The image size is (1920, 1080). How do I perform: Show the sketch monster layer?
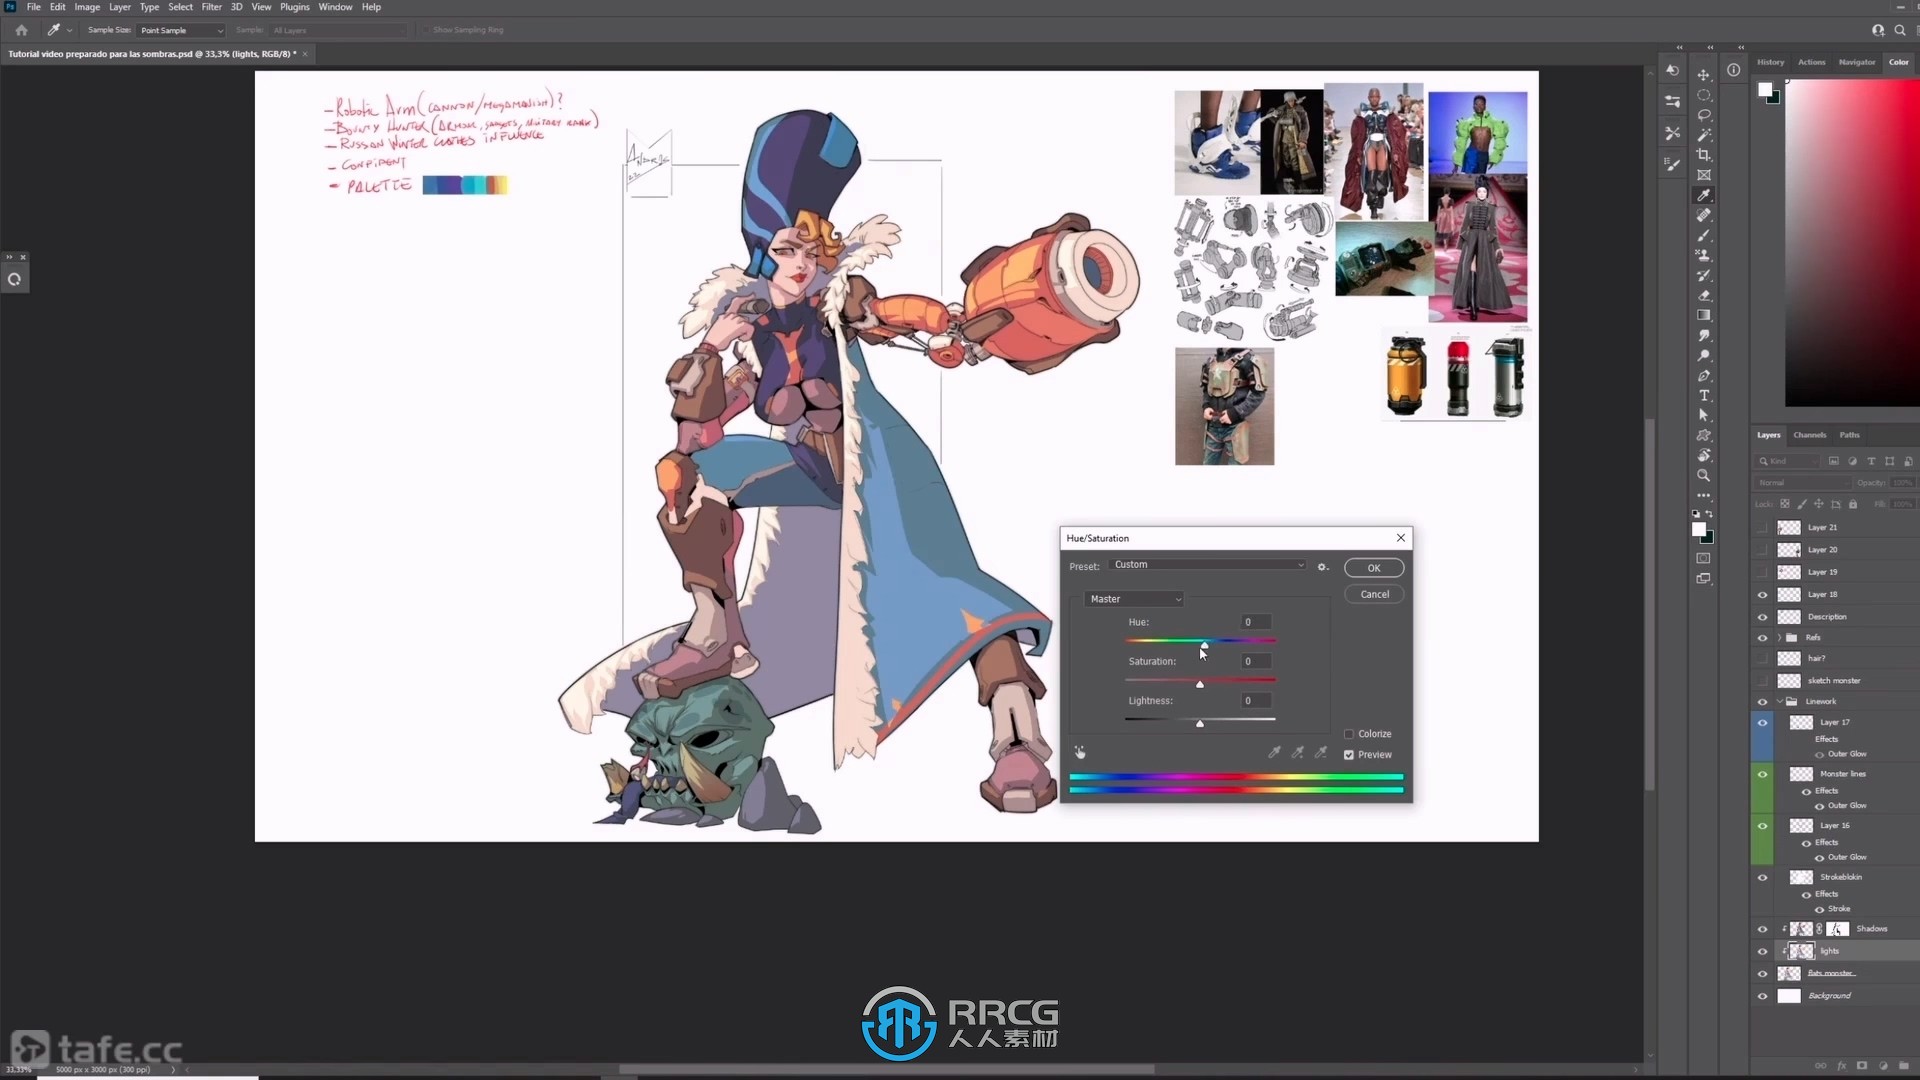(x=1763, y=681)
